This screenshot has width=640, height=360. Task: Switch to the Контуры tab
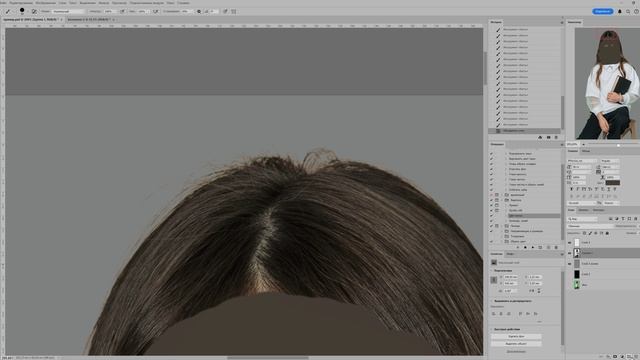tap(598, 210)
